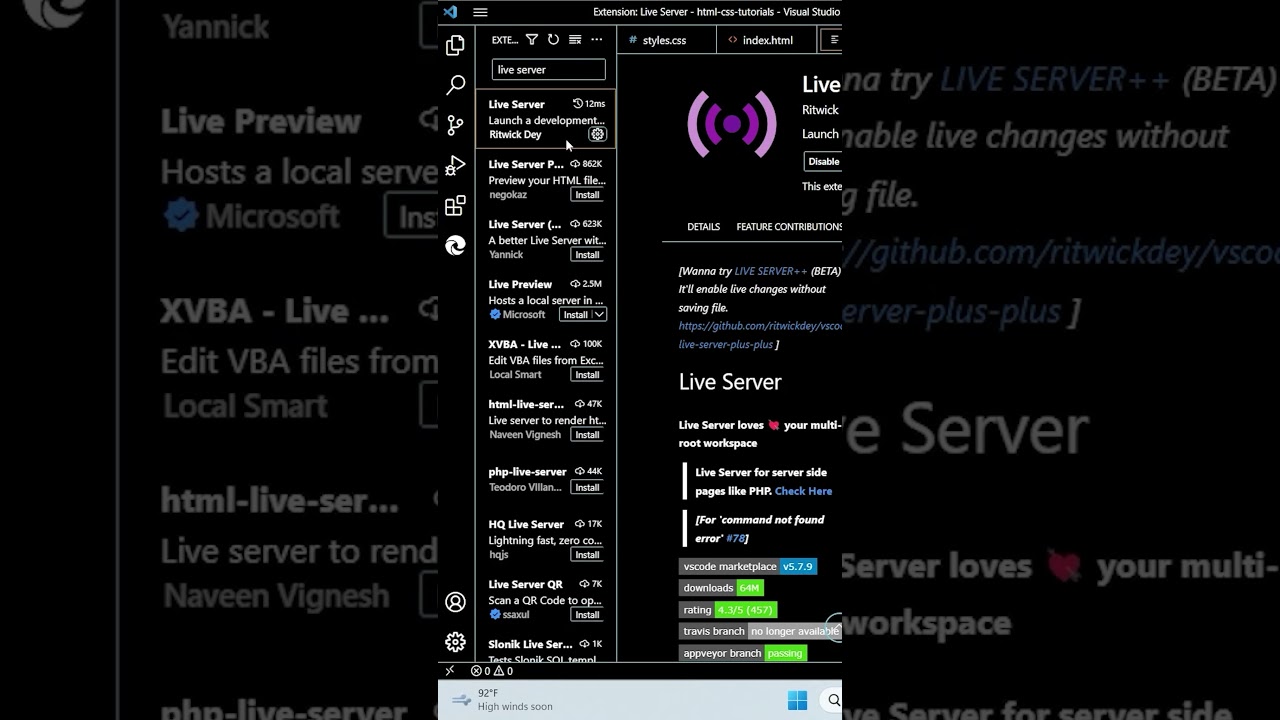Viewport: 1280px width, 720px height.
Task: Click appveyor branch passing badge
Action: point(743,653)
